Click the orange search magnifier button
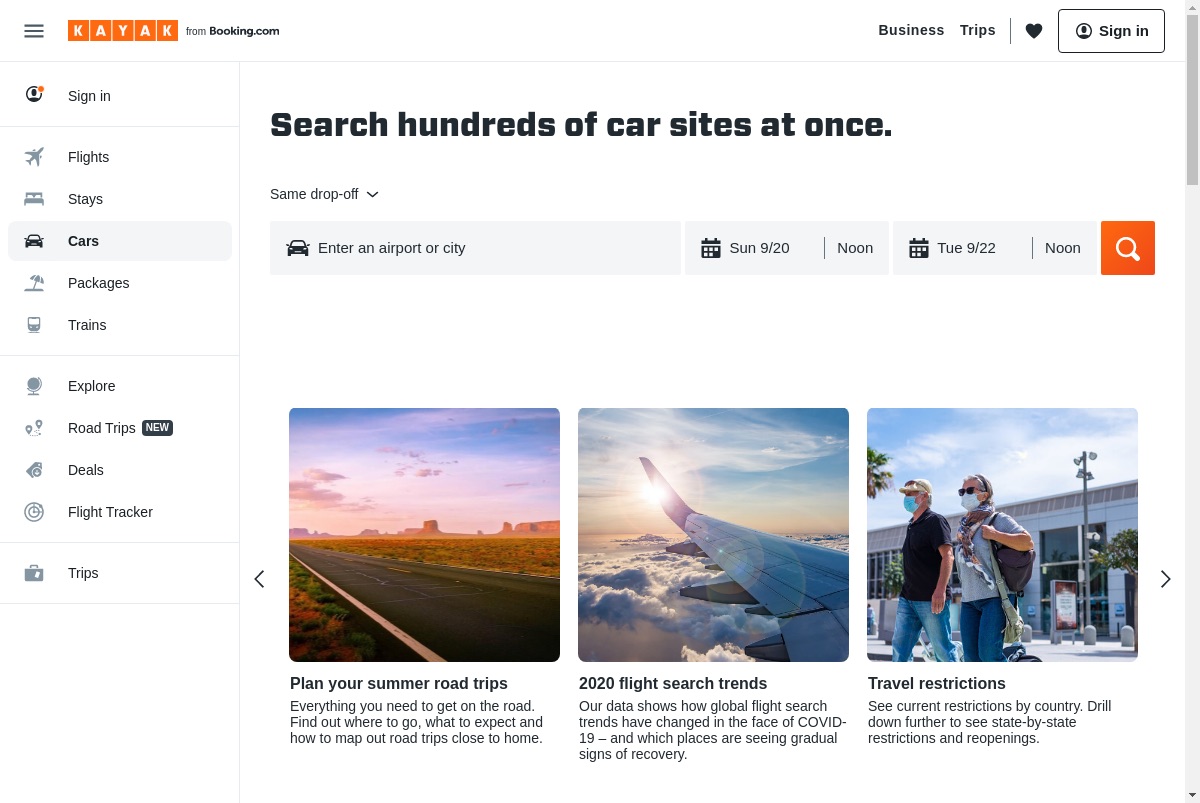This screenshot has height=803, width=1200. click(x=1128, y=248)
